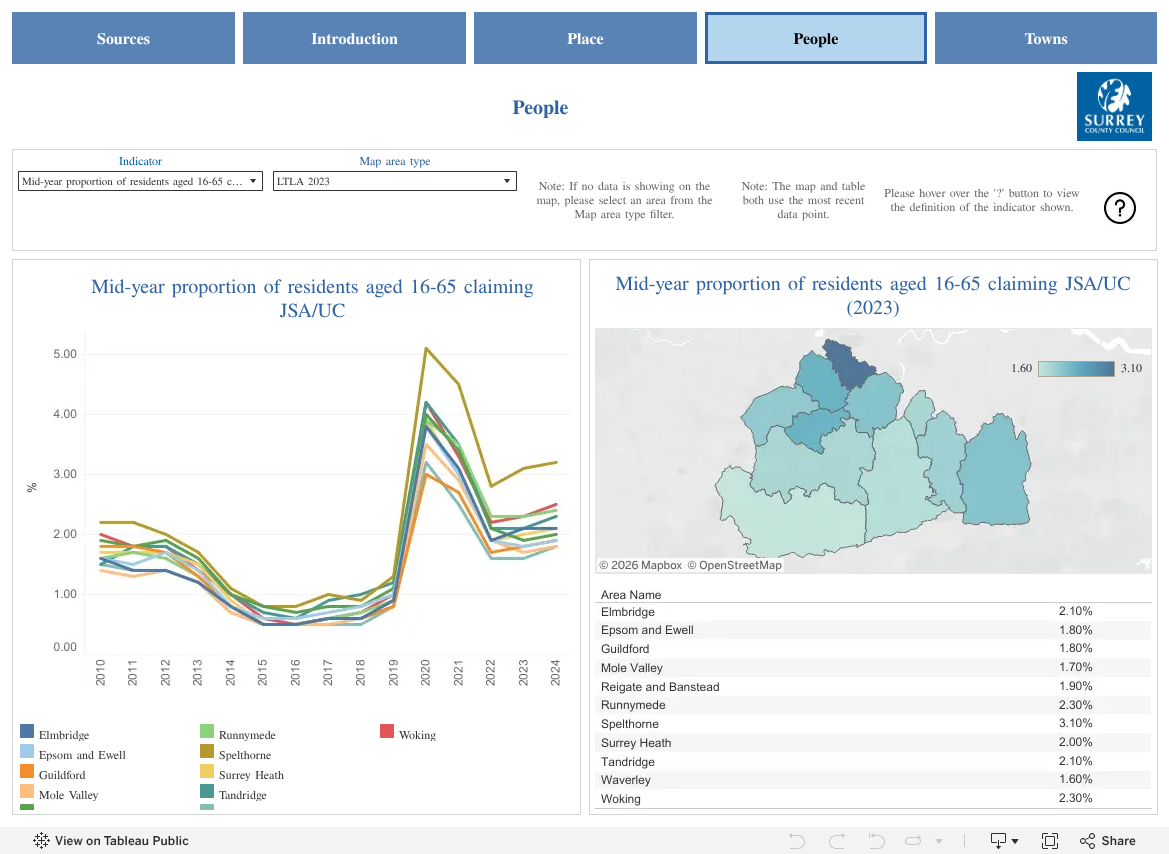Image resolution: width=1169 pixels, height=854 pixels.
Task: Open the Place tab
Action: 585,38
